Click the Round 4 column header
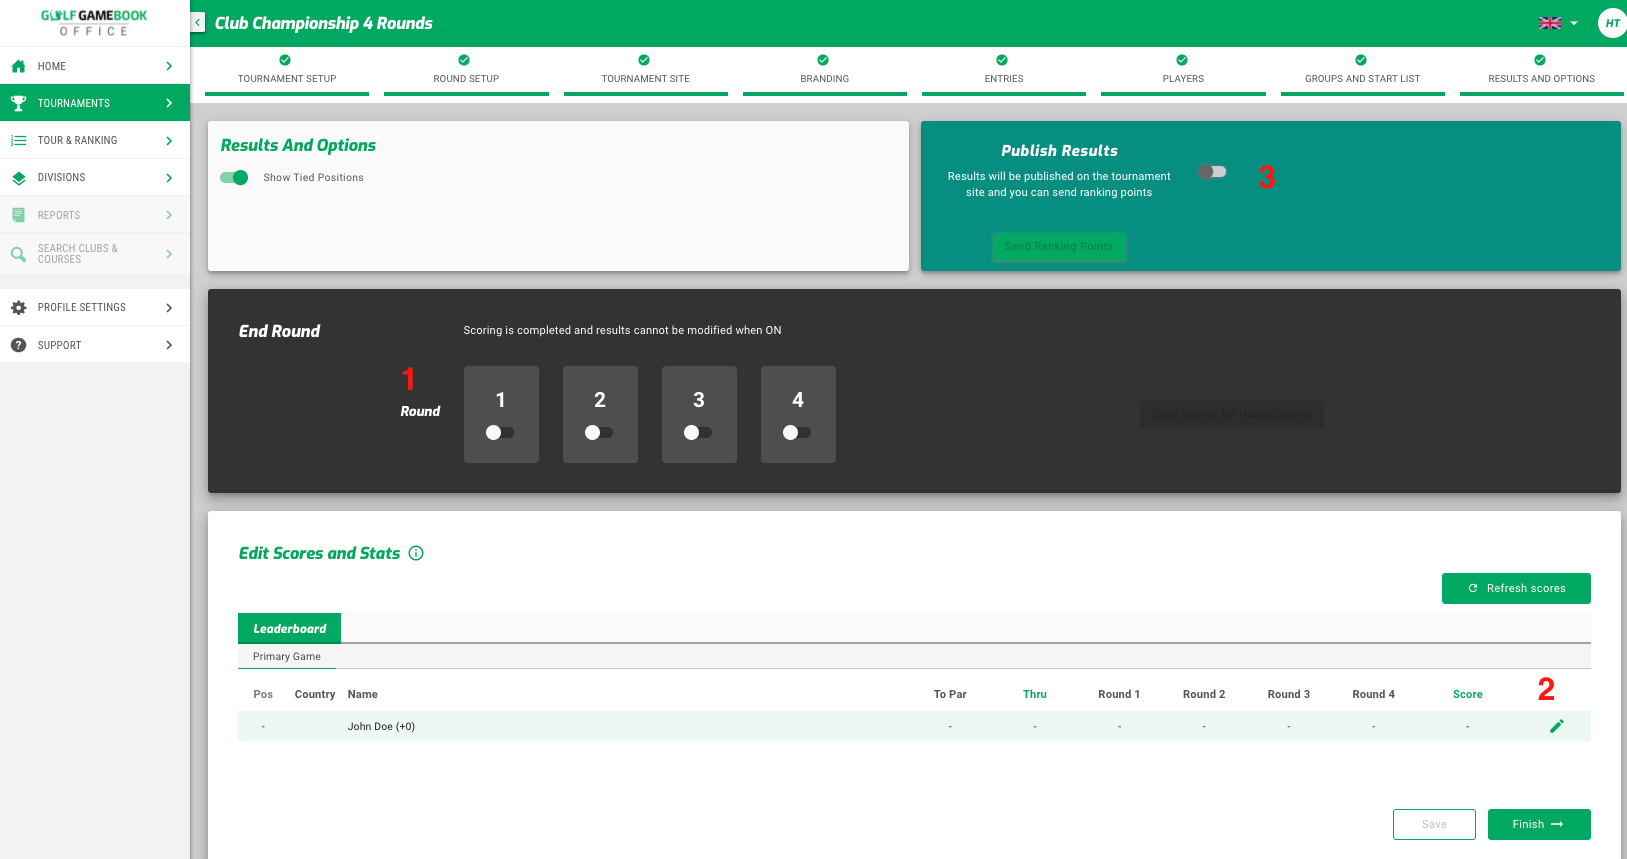The height and width of the screenshot is (859, 1627). pos(1373,694)
